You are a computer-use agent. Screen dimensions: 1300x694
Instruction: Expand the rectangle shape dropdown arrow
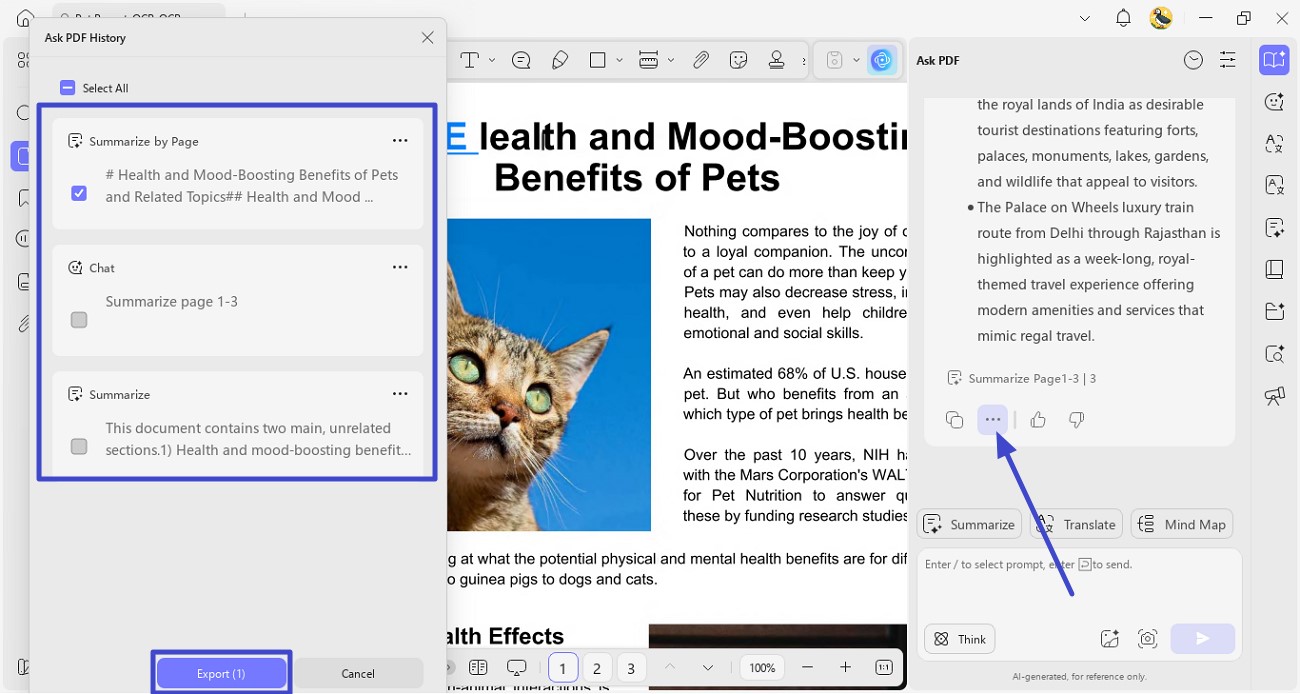(x=619, y=60)
